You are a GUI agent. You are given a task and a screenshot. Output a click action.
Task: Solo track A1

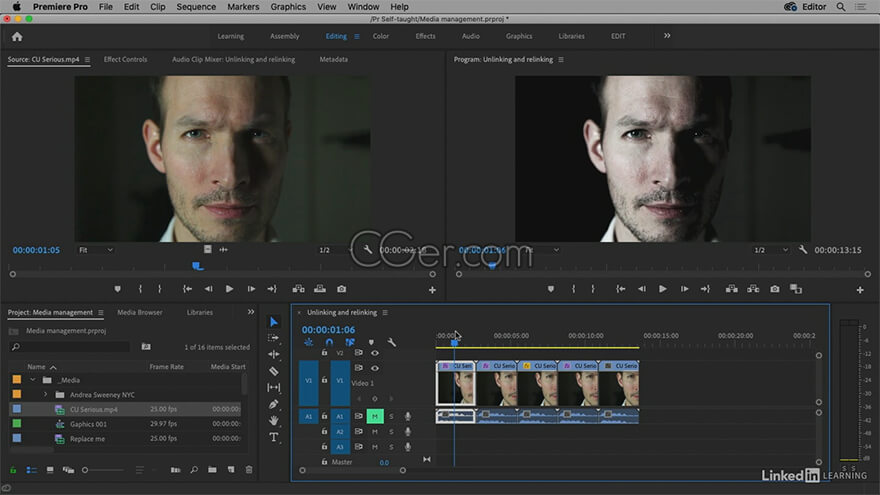[391, 416]
